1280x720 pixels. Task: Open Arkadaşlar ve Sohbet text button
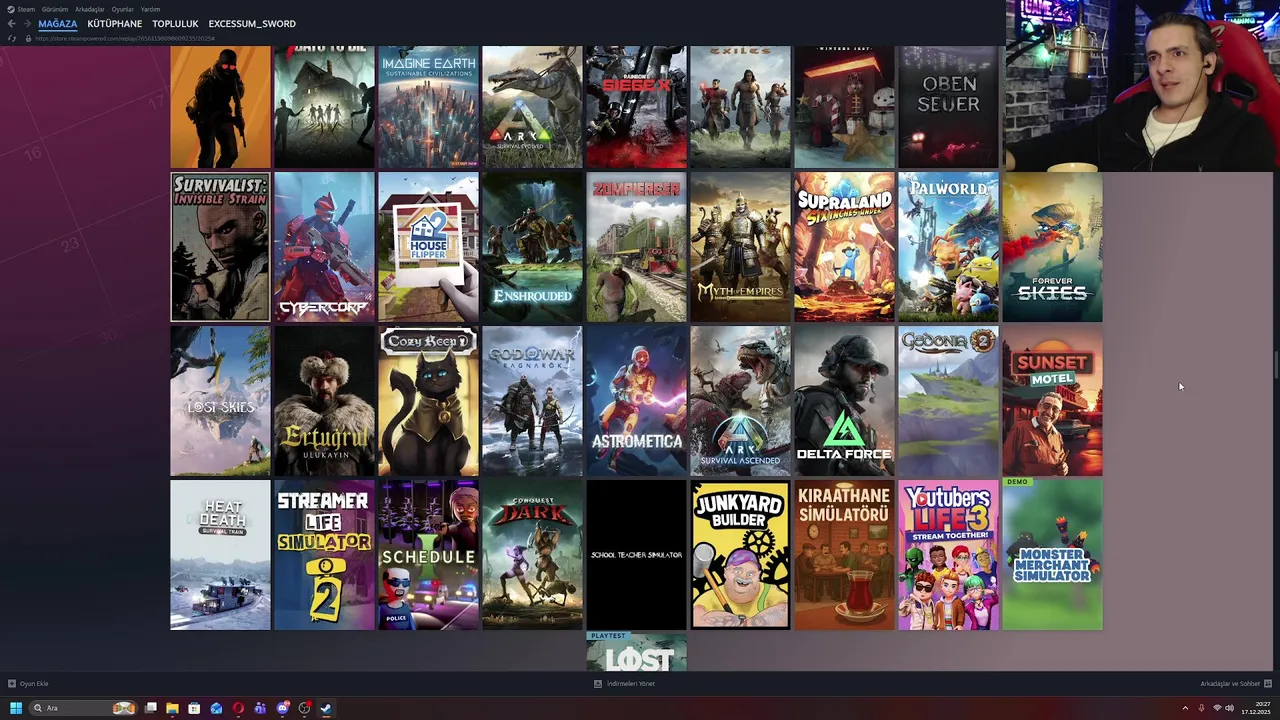[x=1230, y=684]
